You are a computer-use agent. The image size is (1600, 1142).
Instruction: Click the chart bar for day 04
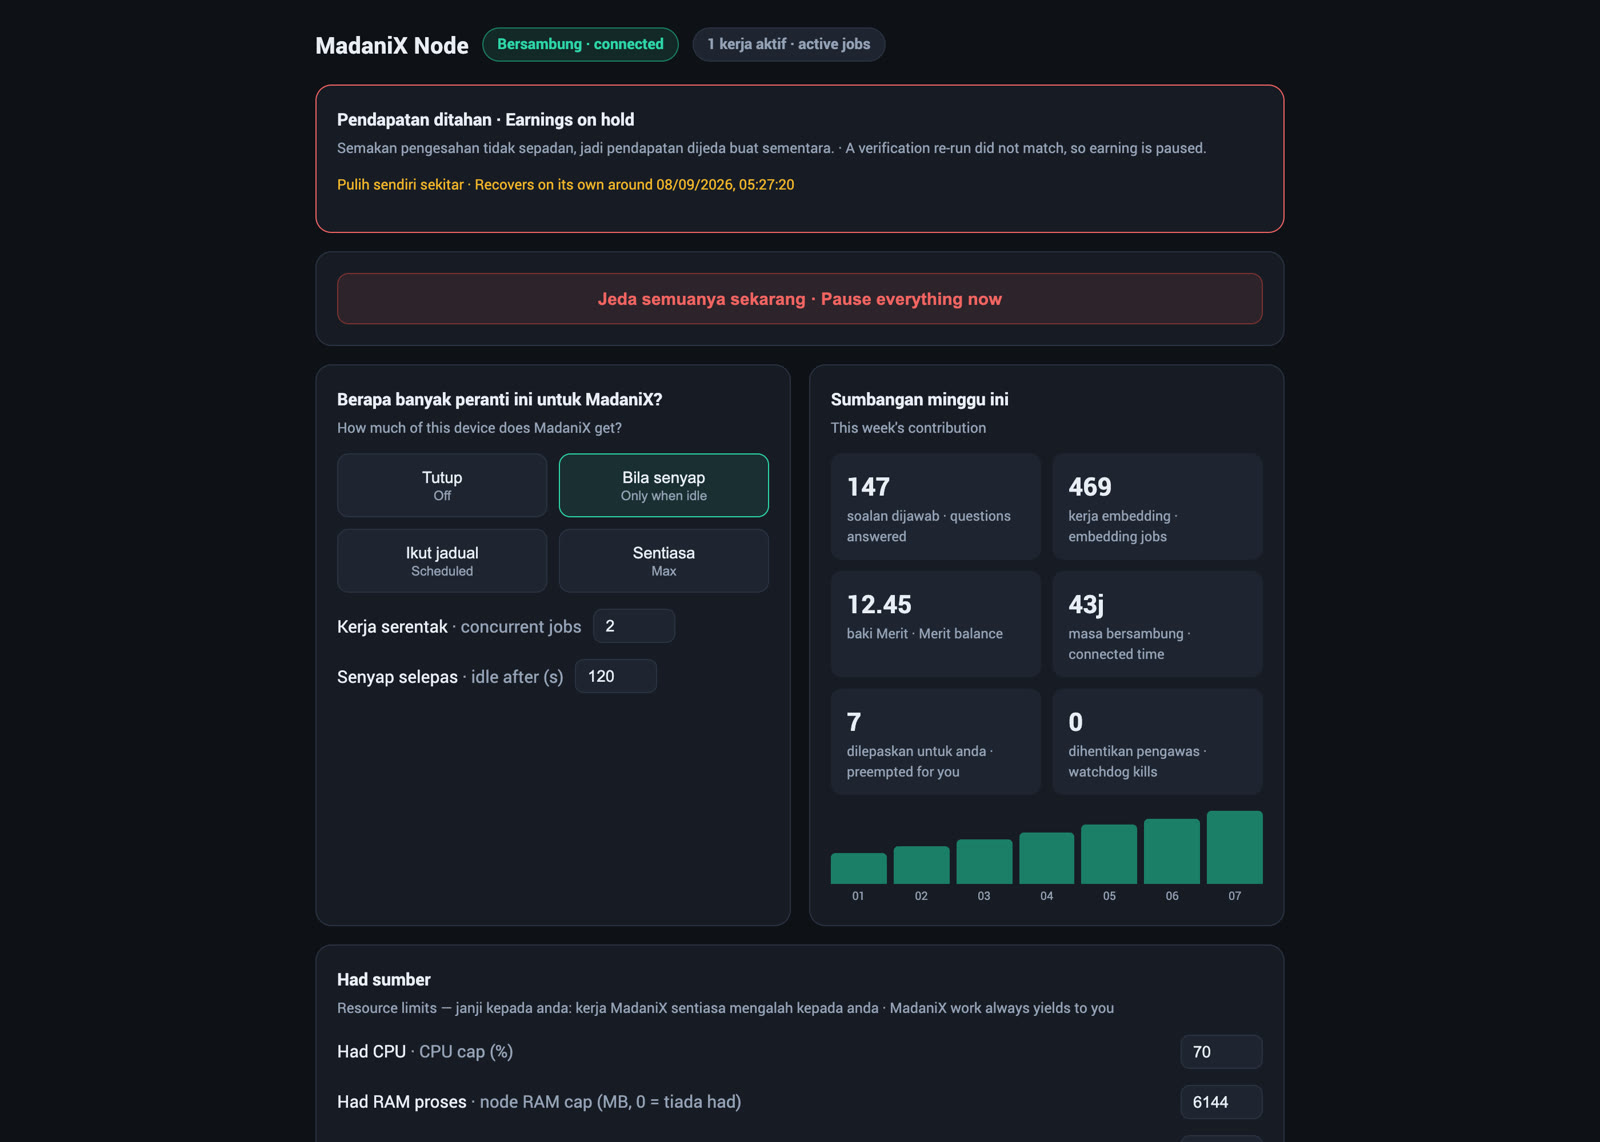[x=1046, y=858]
